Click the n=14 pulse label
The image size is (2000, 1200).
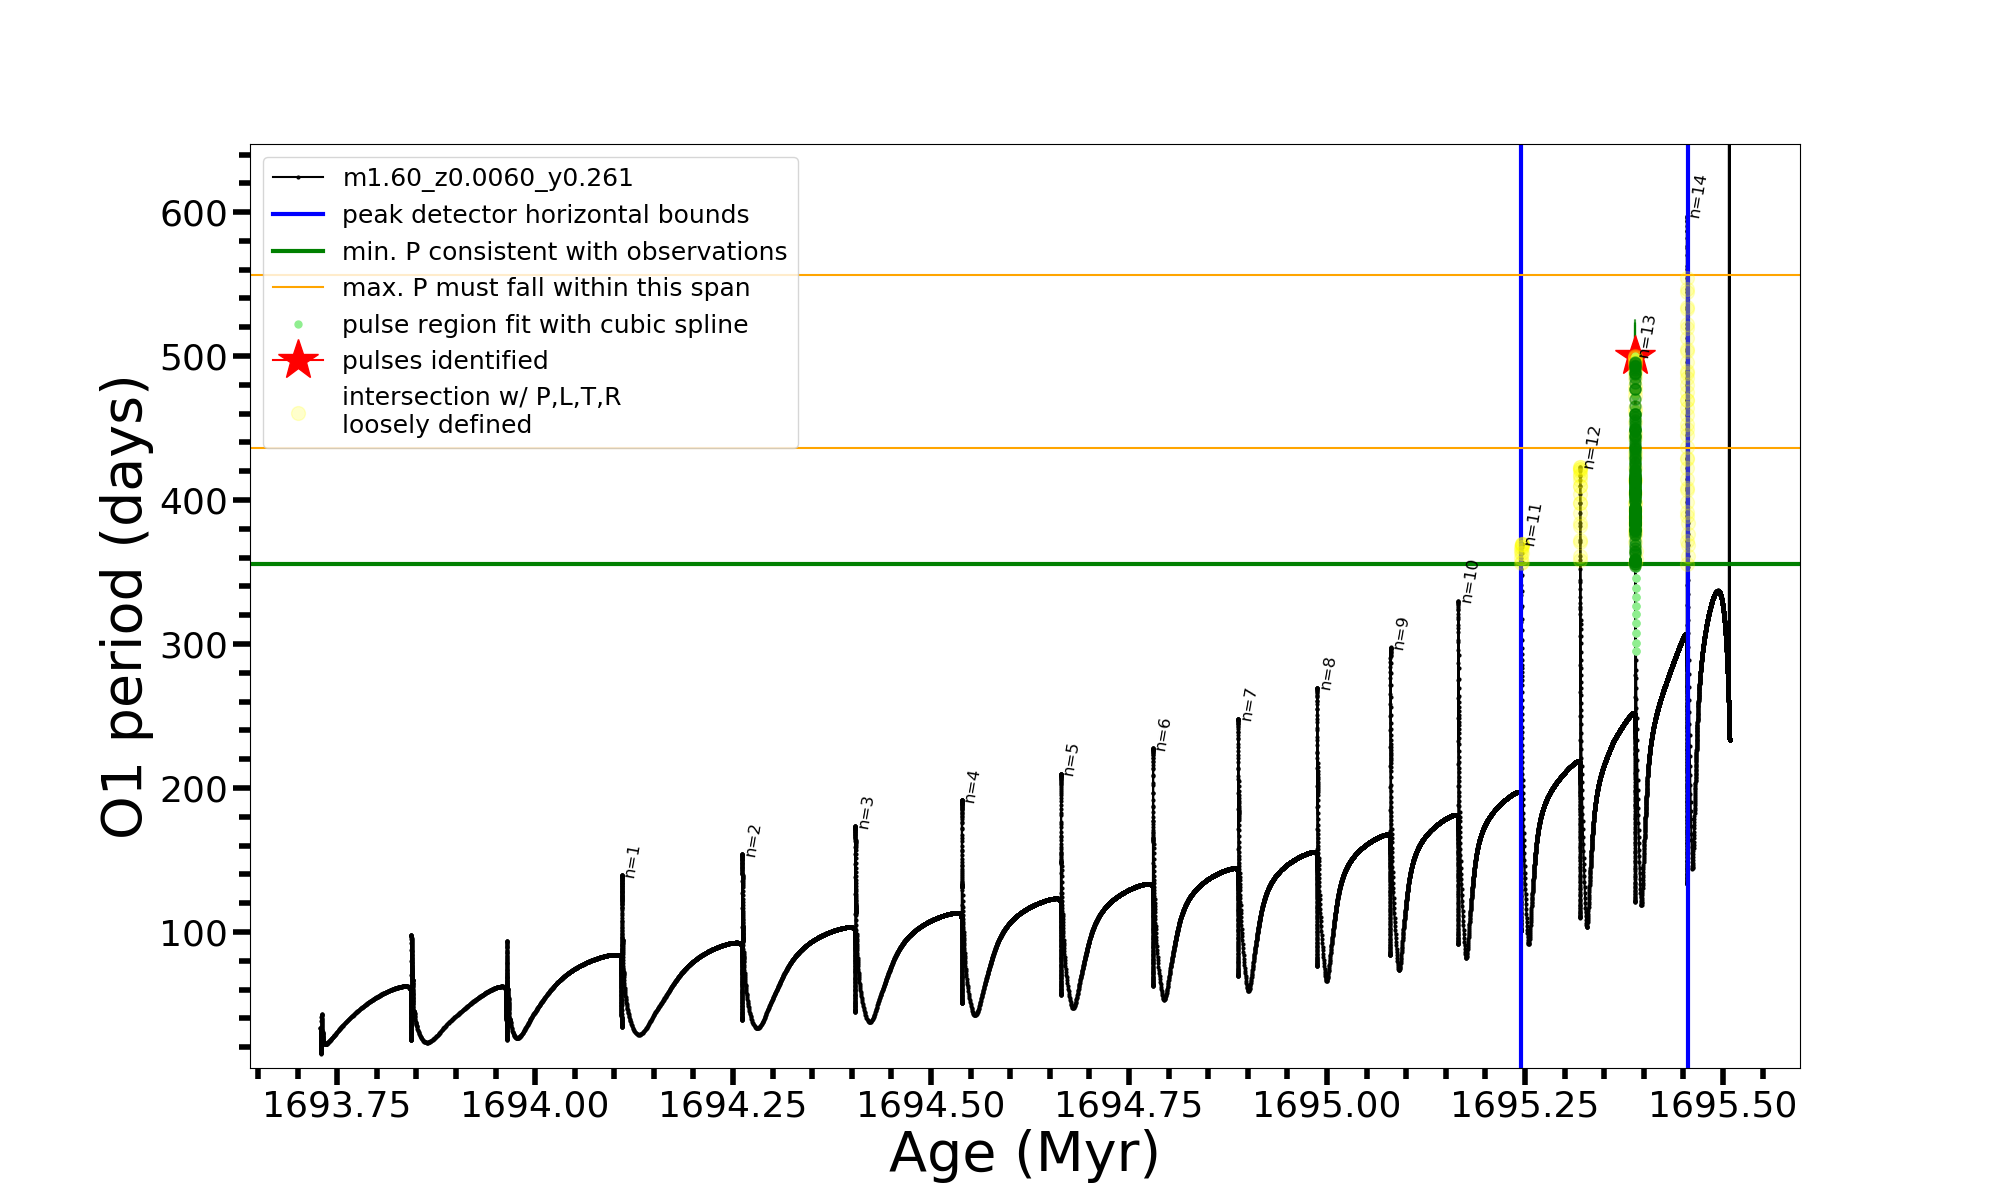point(1698,196)
